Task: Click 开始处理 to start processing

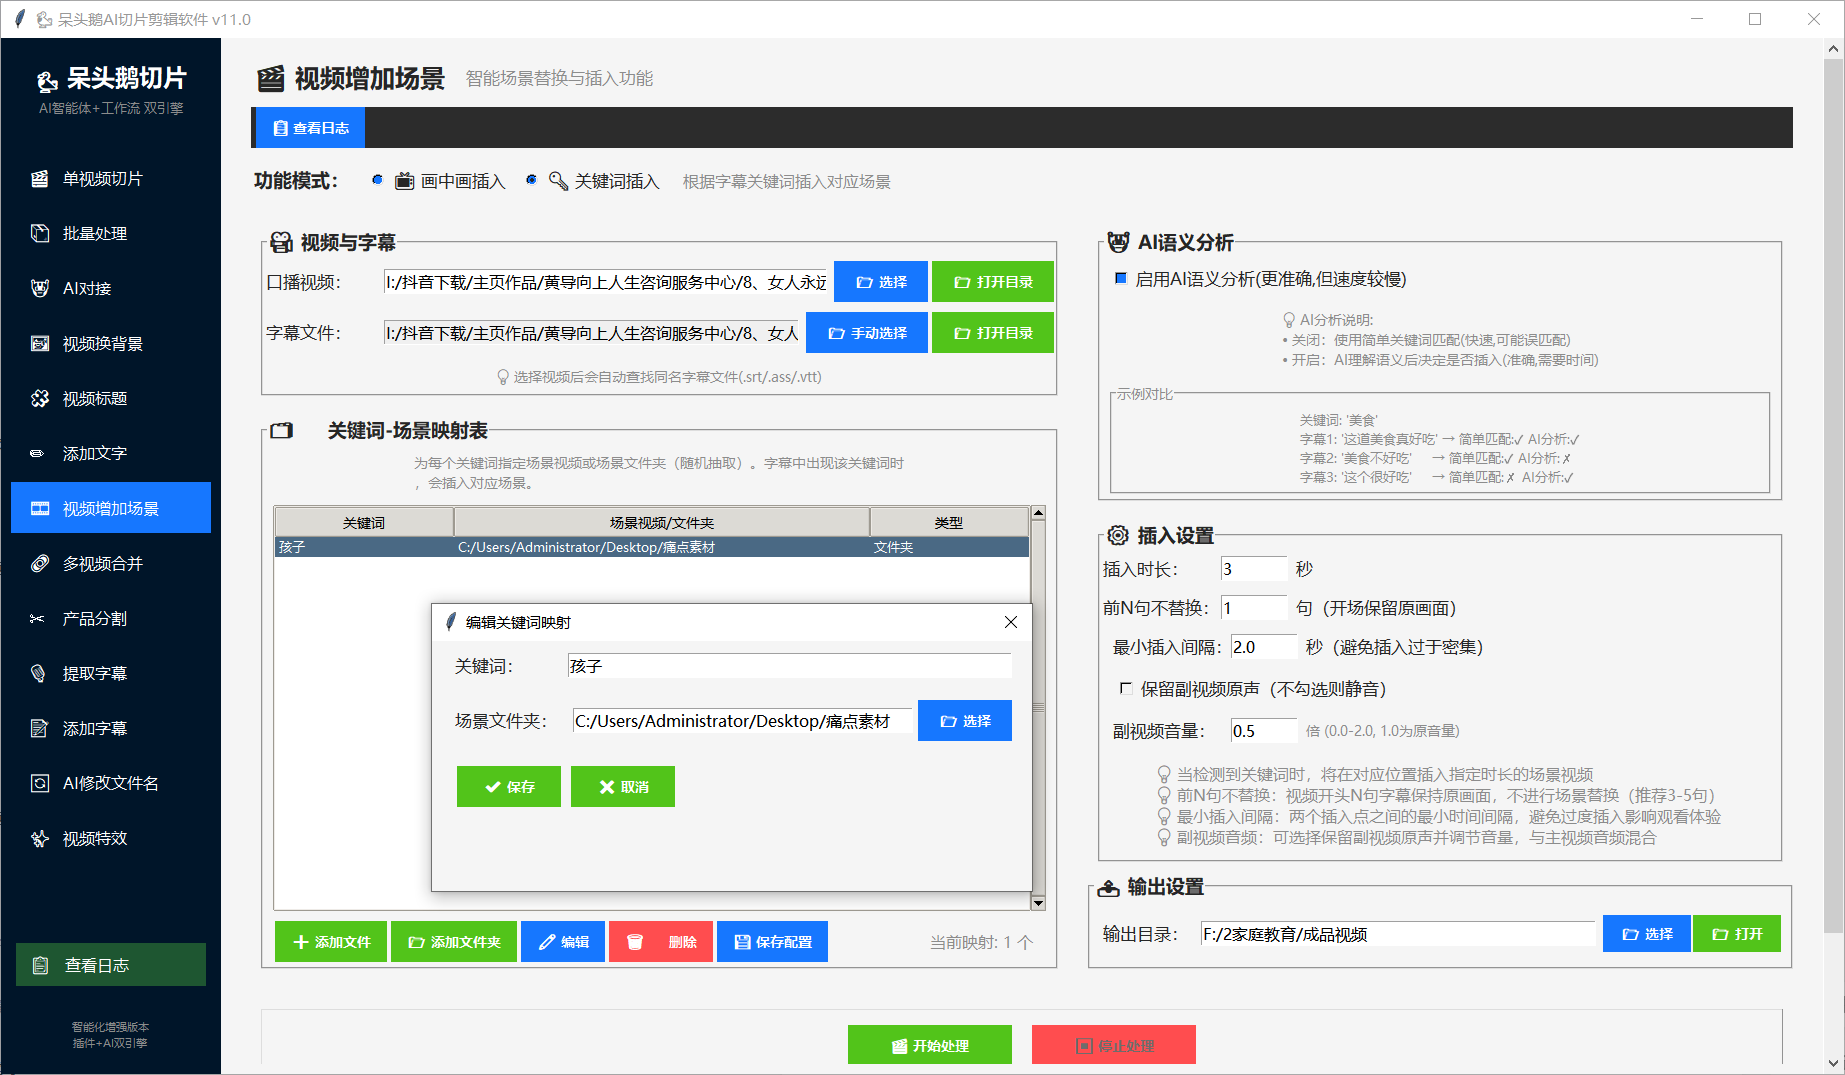Action: [x=929, y=1045]
